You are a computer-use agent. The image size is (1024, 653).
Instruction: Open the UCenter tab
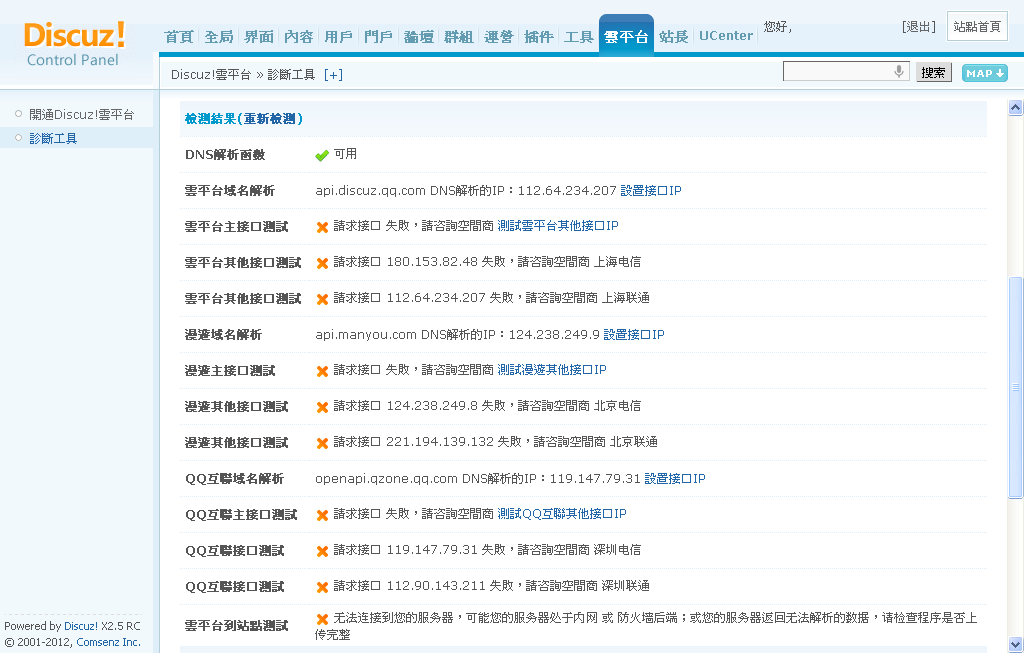[x=726, y=36]
